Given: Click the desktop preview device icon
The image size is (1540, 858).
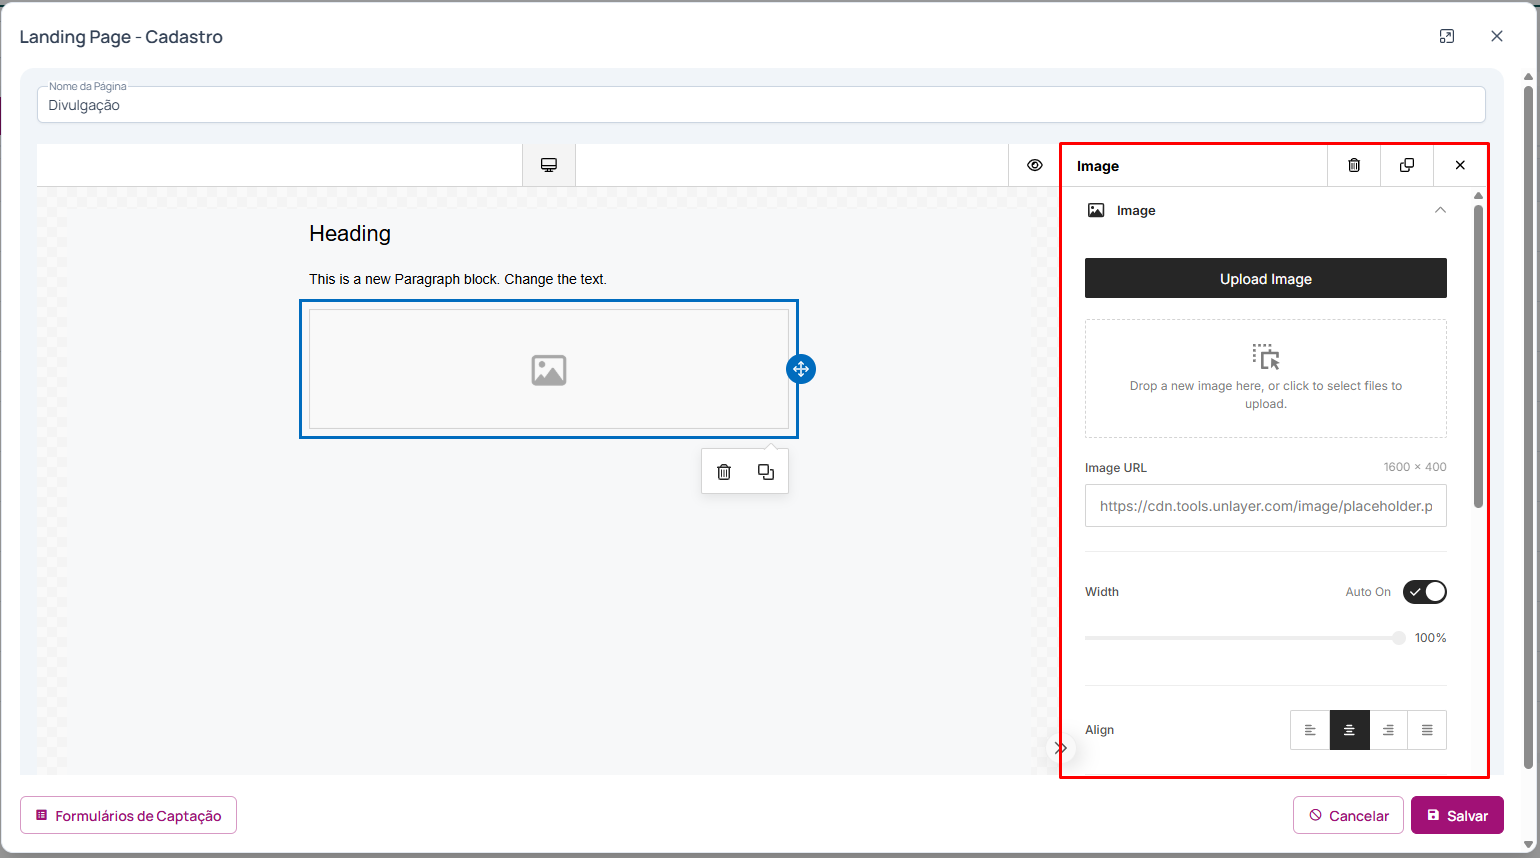Looking at the screenshot, I should pyautogui.click(x=549, y=165).
